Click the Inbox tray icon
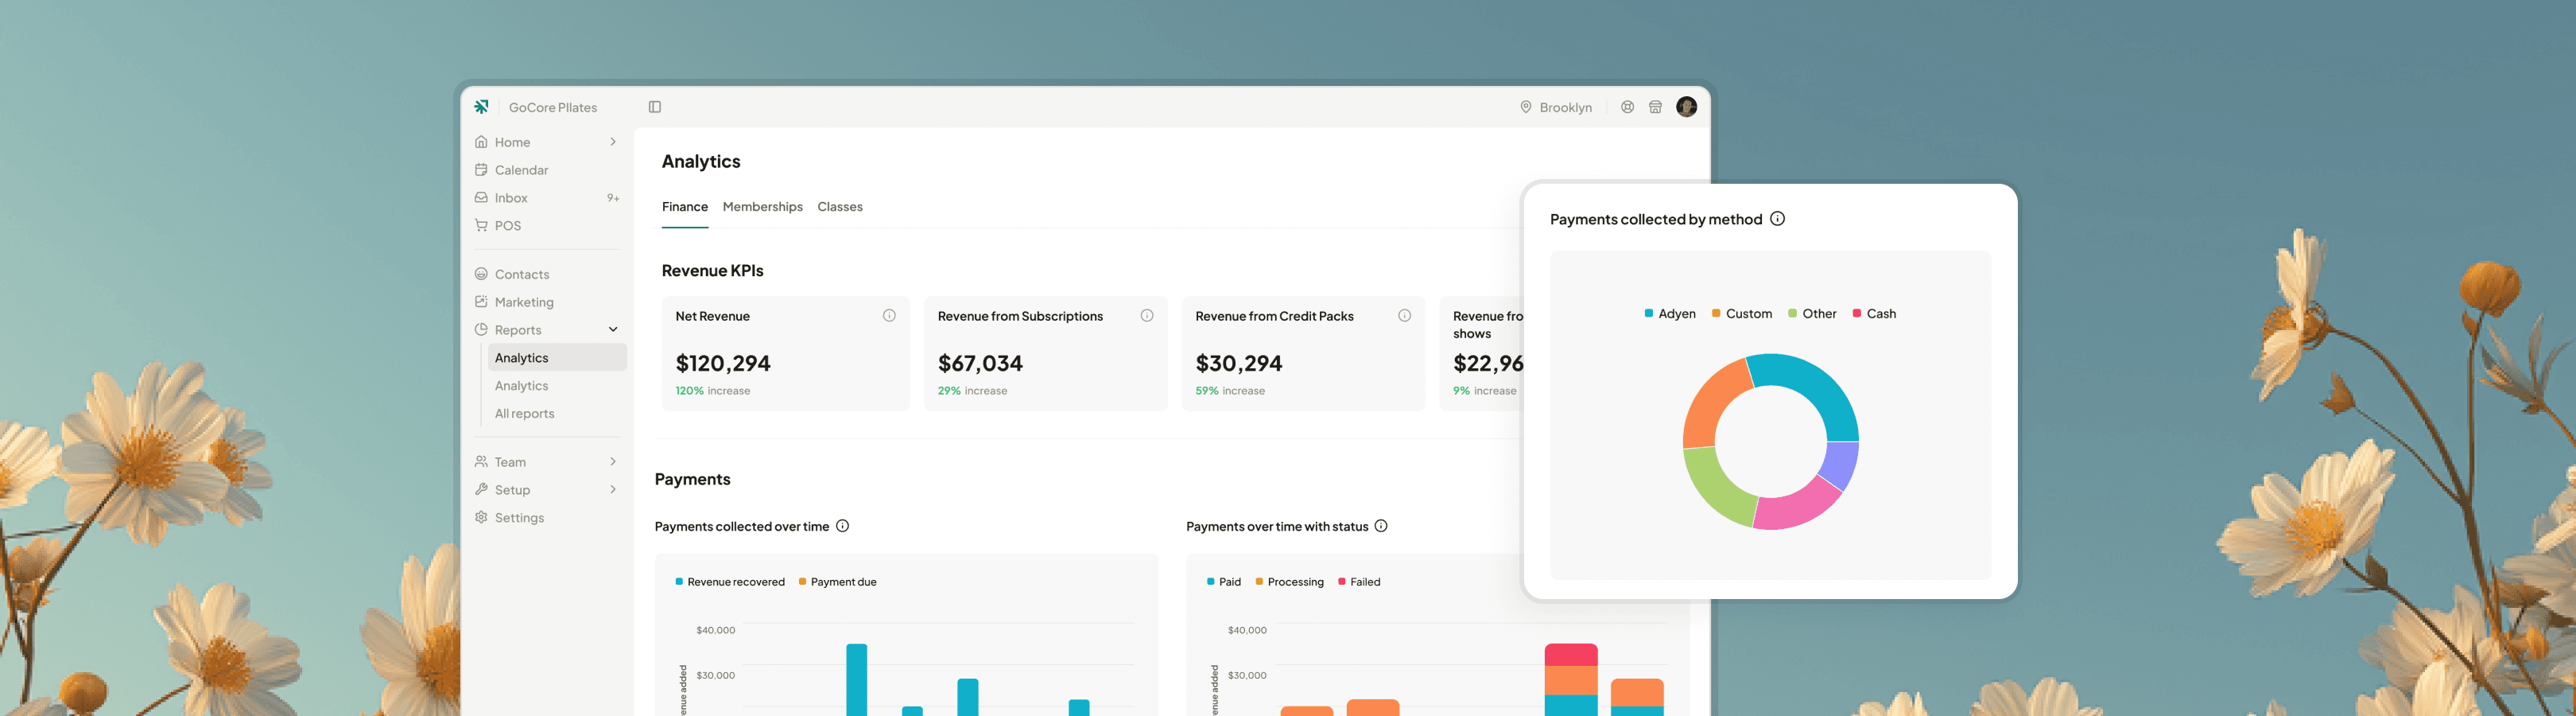Image resolution: width=2576 pixels, height=716 pixels. [x=481, y=198]
